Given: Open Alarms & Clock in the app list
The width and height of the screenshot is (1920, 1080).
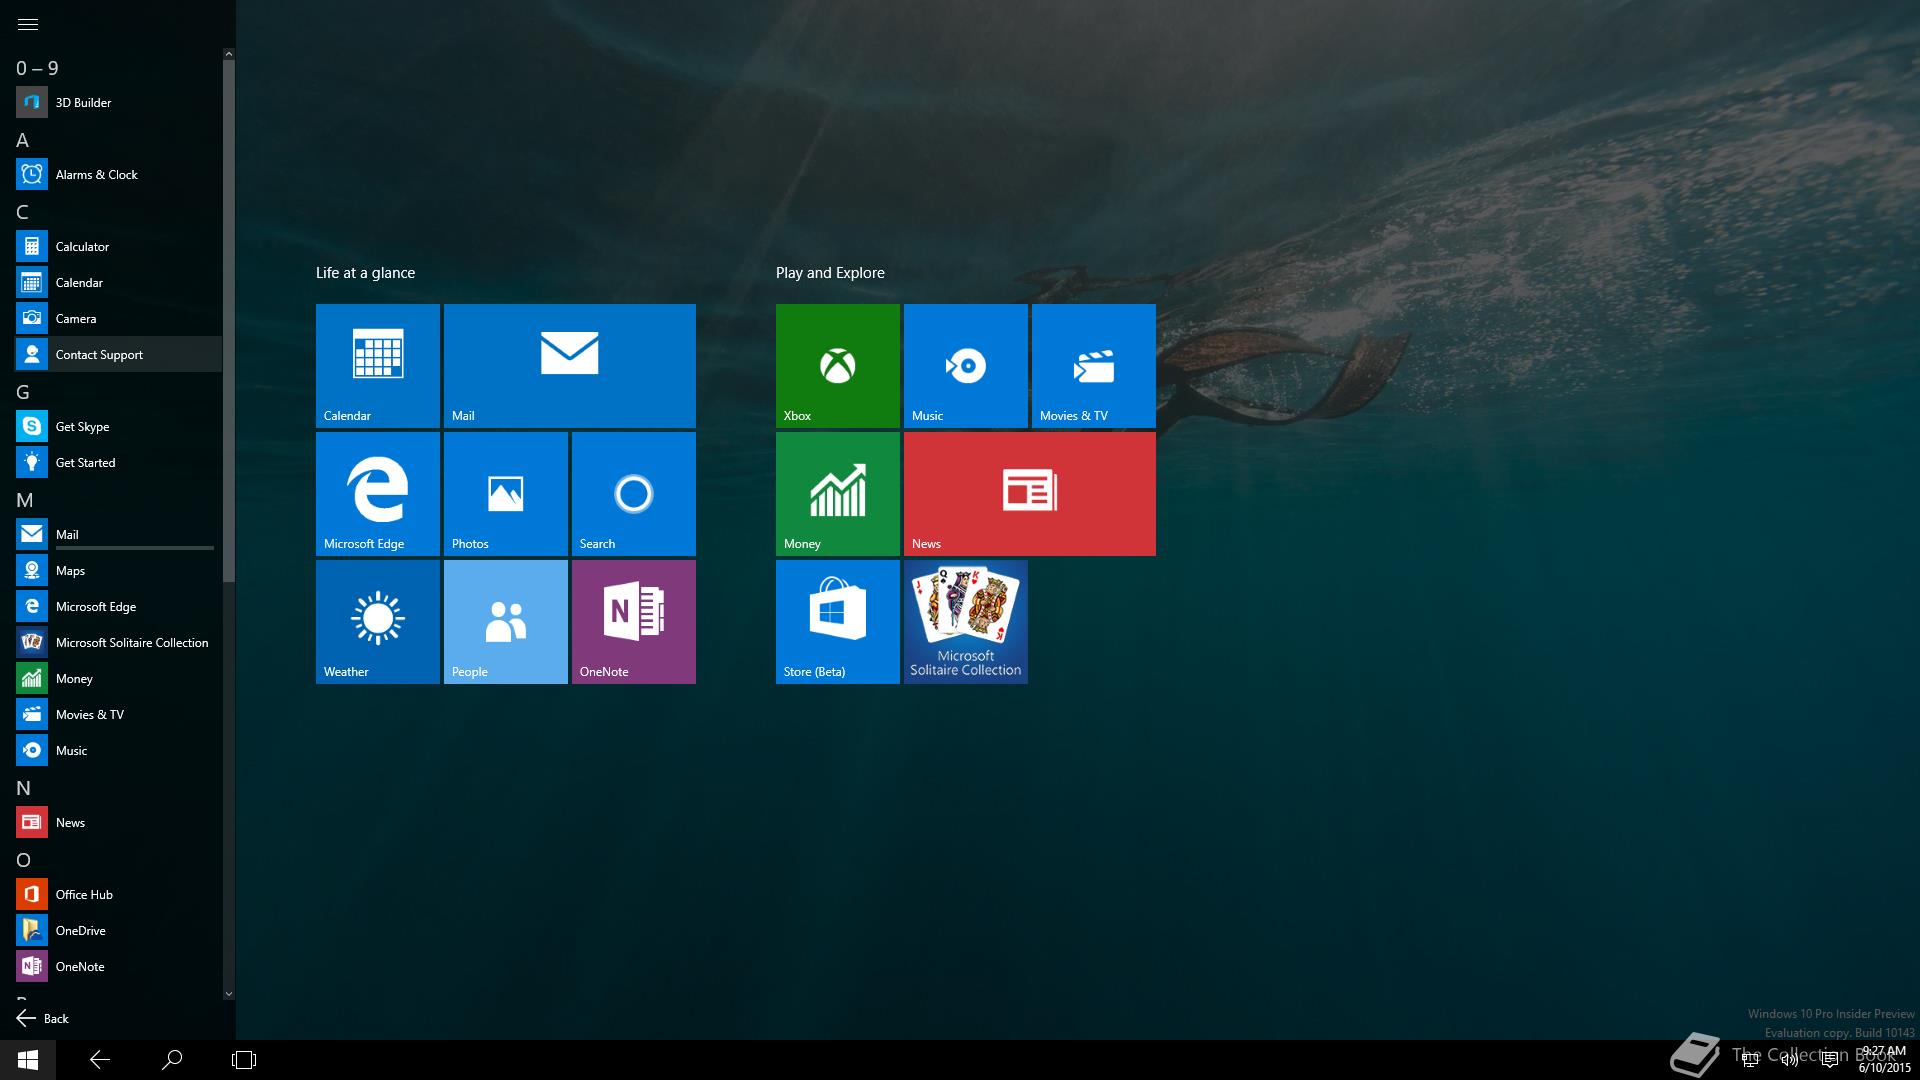Looking at the screenshot, I should click(x=118, y=174).
